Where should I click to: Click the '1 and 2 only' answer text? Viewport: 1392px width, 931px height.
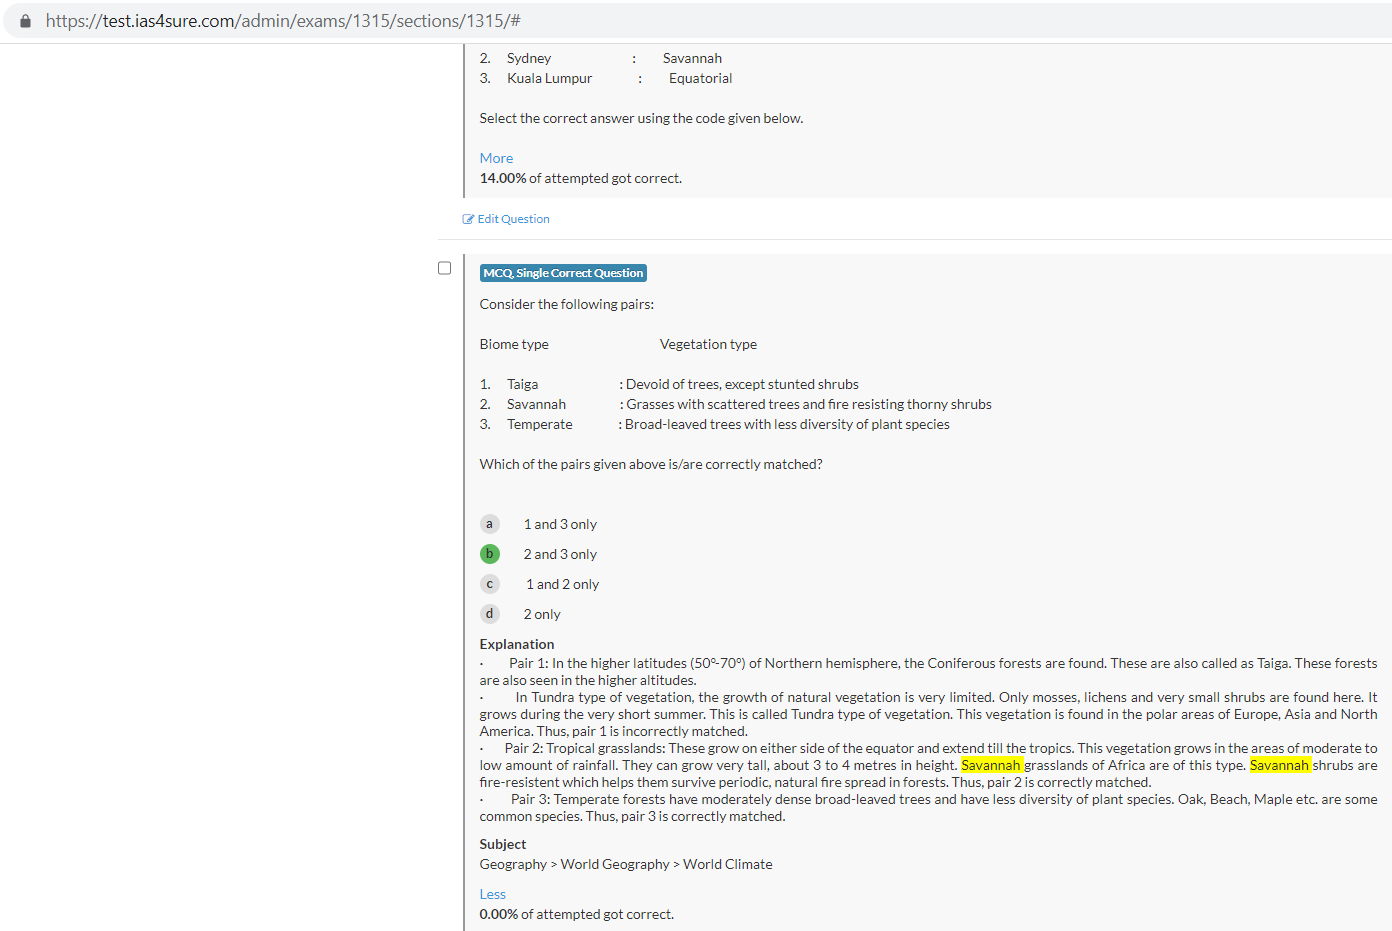point(562,584)
